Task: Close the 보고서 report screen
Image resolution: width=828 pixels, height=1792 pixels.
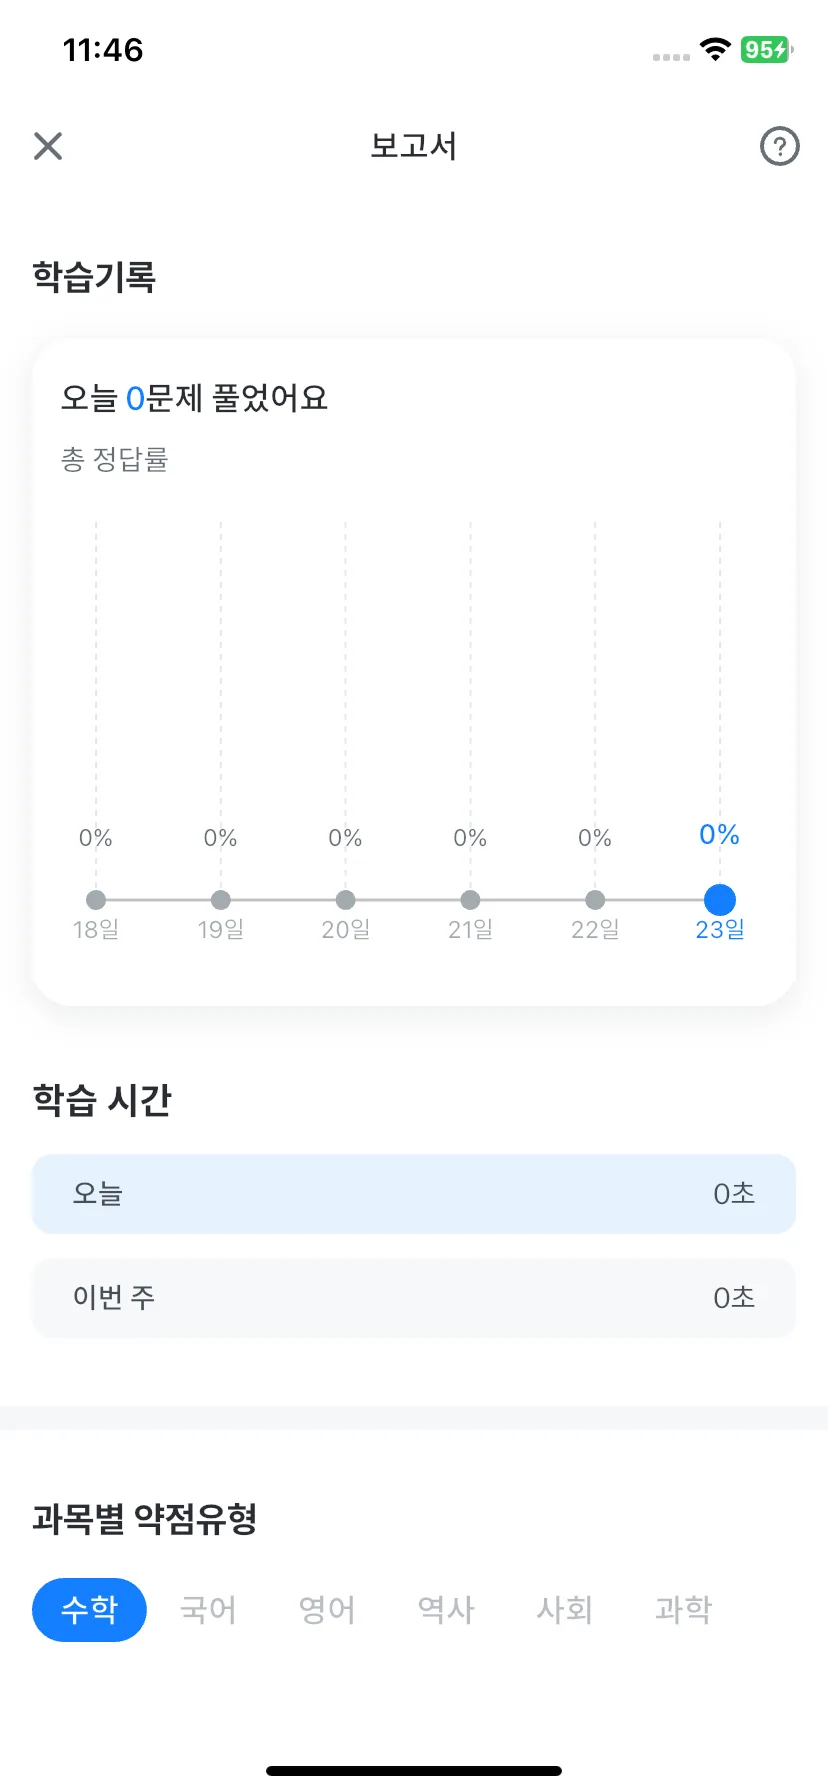Action: coord(48,146)
